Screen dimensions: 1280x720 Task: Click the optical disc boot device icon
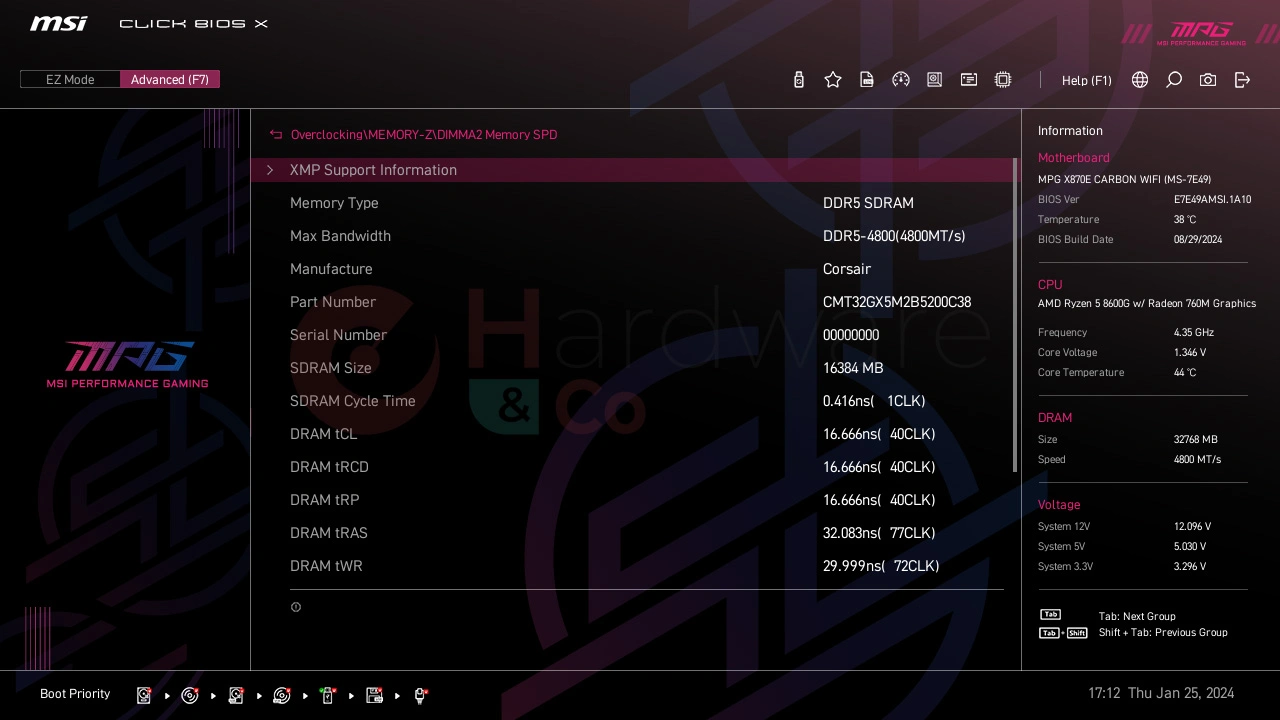190,695
